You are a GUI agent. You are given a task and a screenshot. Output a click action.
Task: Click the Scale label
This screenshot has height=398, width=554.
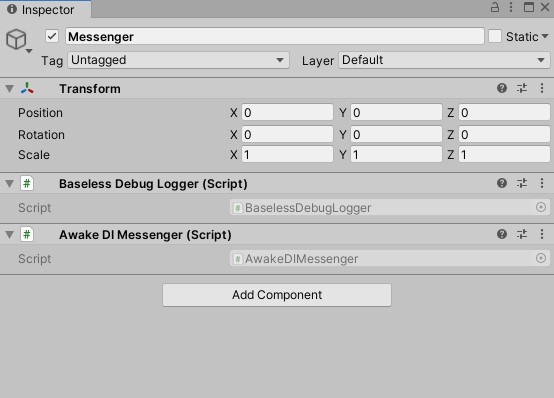click(x=34, y=155)
